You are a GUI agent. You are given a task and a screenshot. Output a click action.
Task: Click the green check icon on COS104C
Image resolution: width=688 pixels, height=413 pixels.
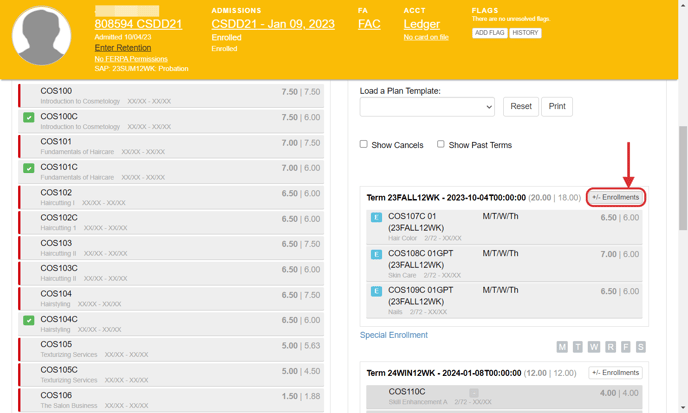pyautogui.click(x=29, y=321)
